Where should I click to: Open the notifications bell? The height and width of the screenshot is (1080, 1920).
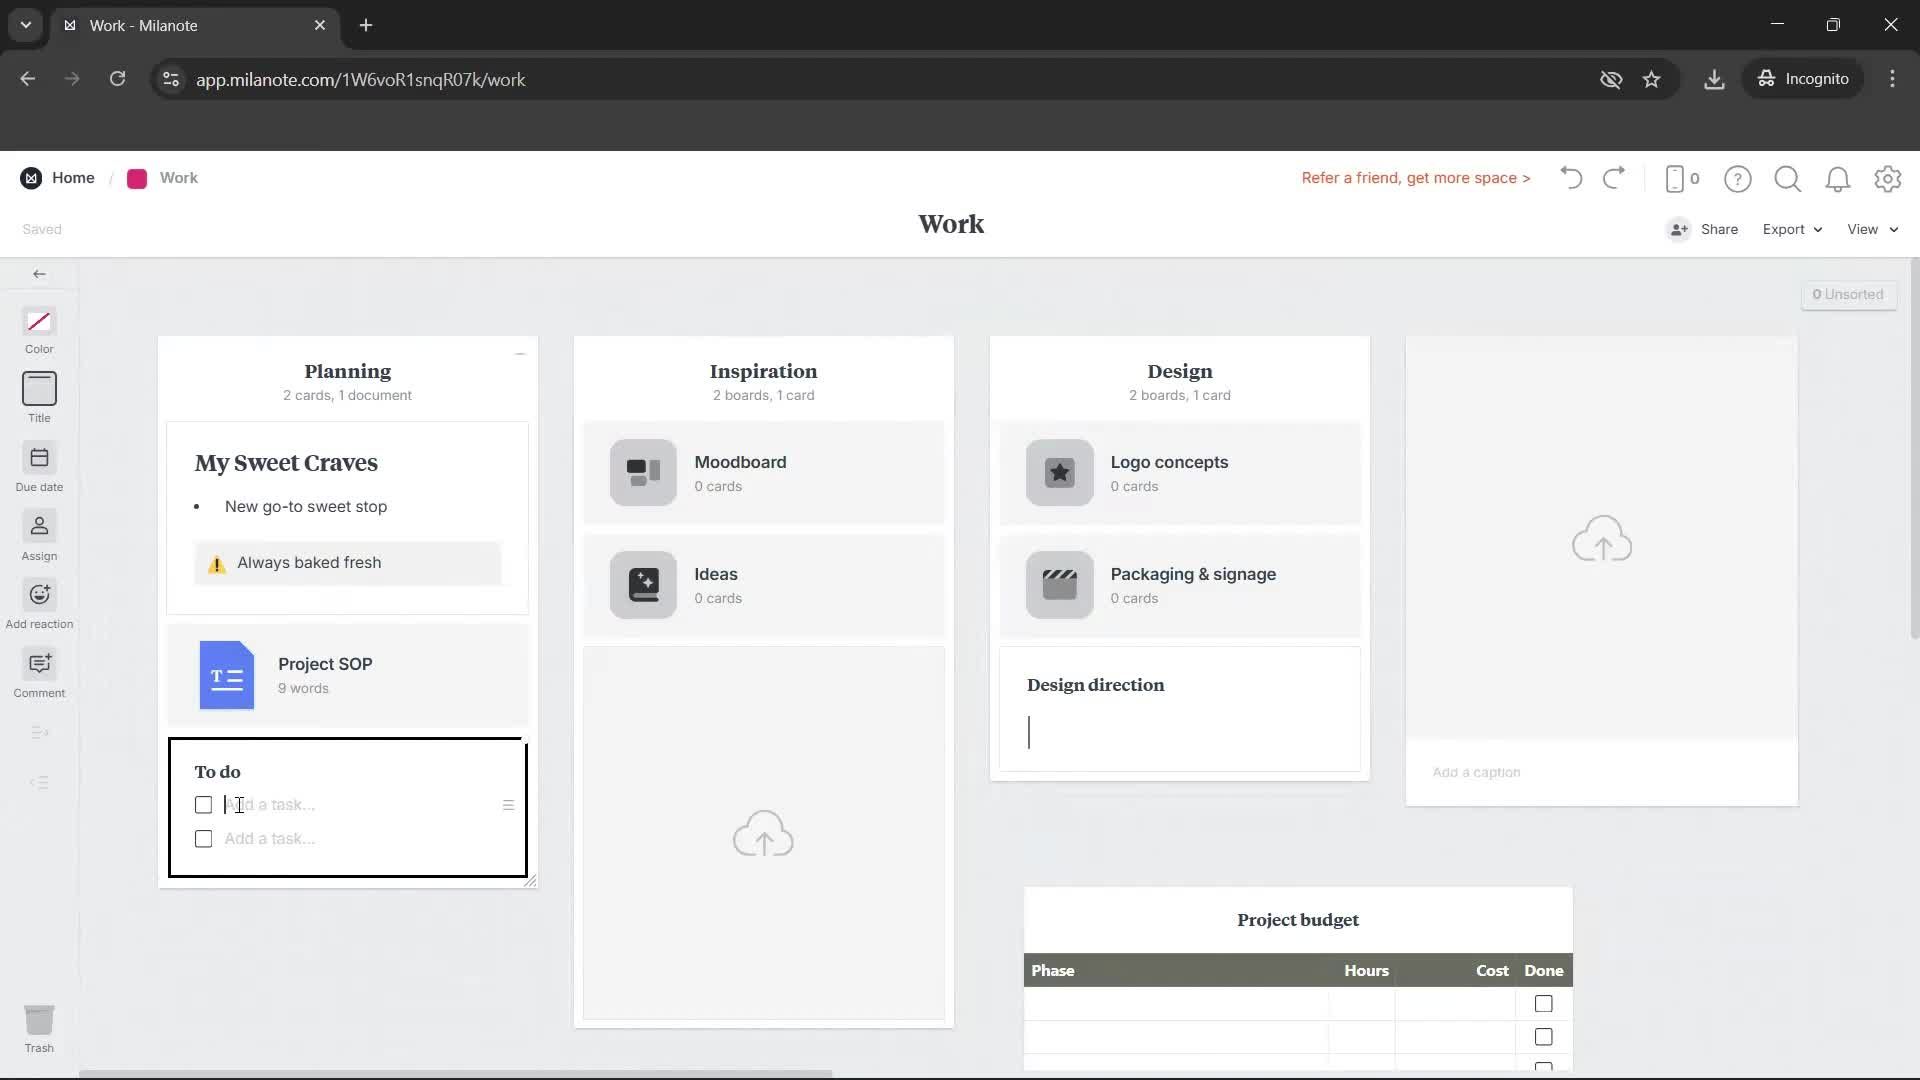(1838, 179)
